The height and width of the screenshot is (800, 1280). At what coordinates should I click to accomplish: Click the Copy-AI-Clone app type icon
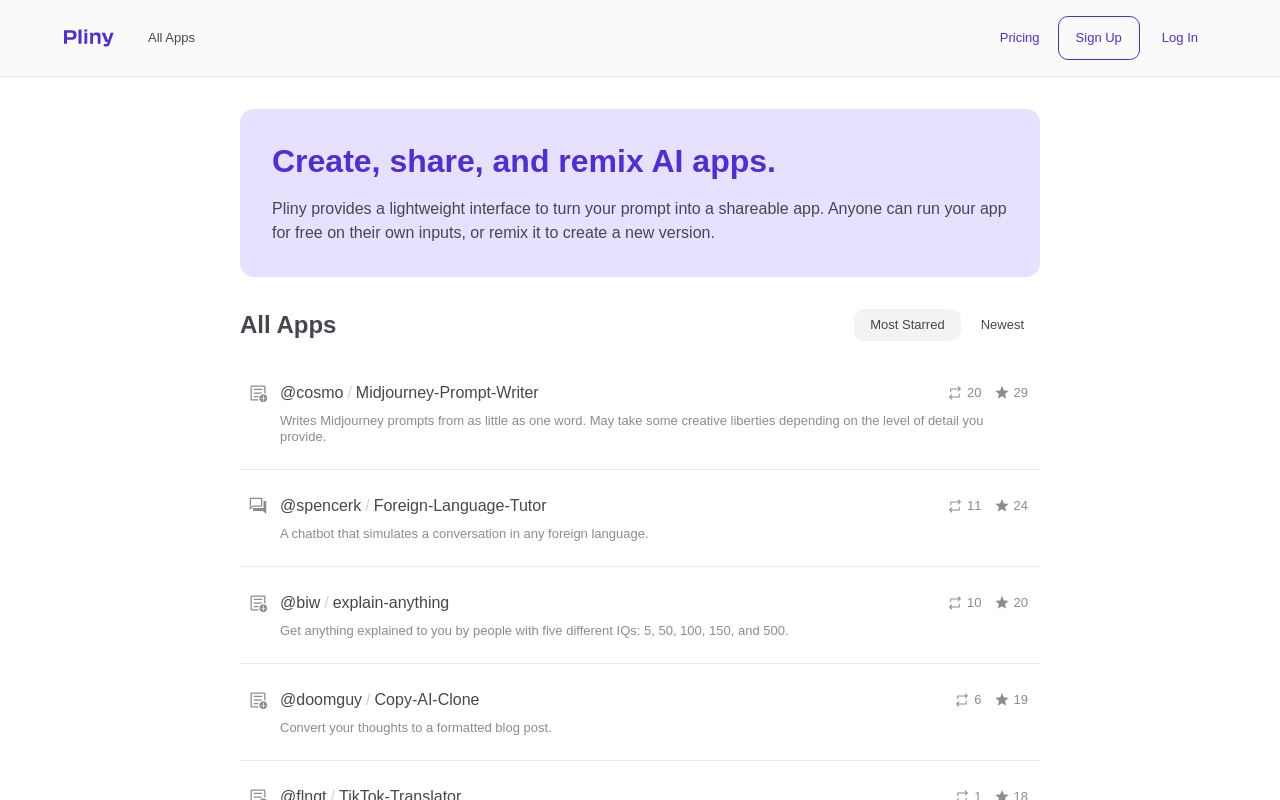(x=258, y=700)
